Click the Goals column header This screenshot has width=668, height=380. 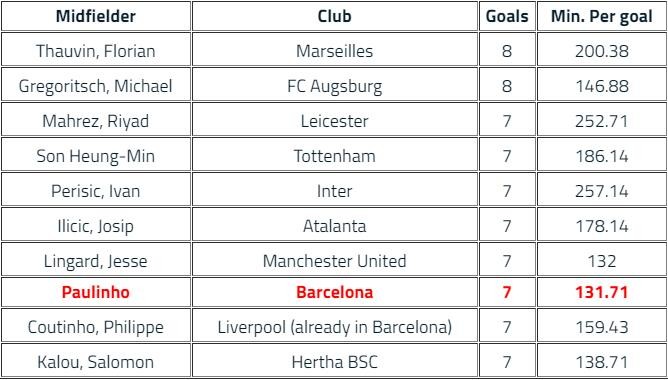(x=507, y=16)
